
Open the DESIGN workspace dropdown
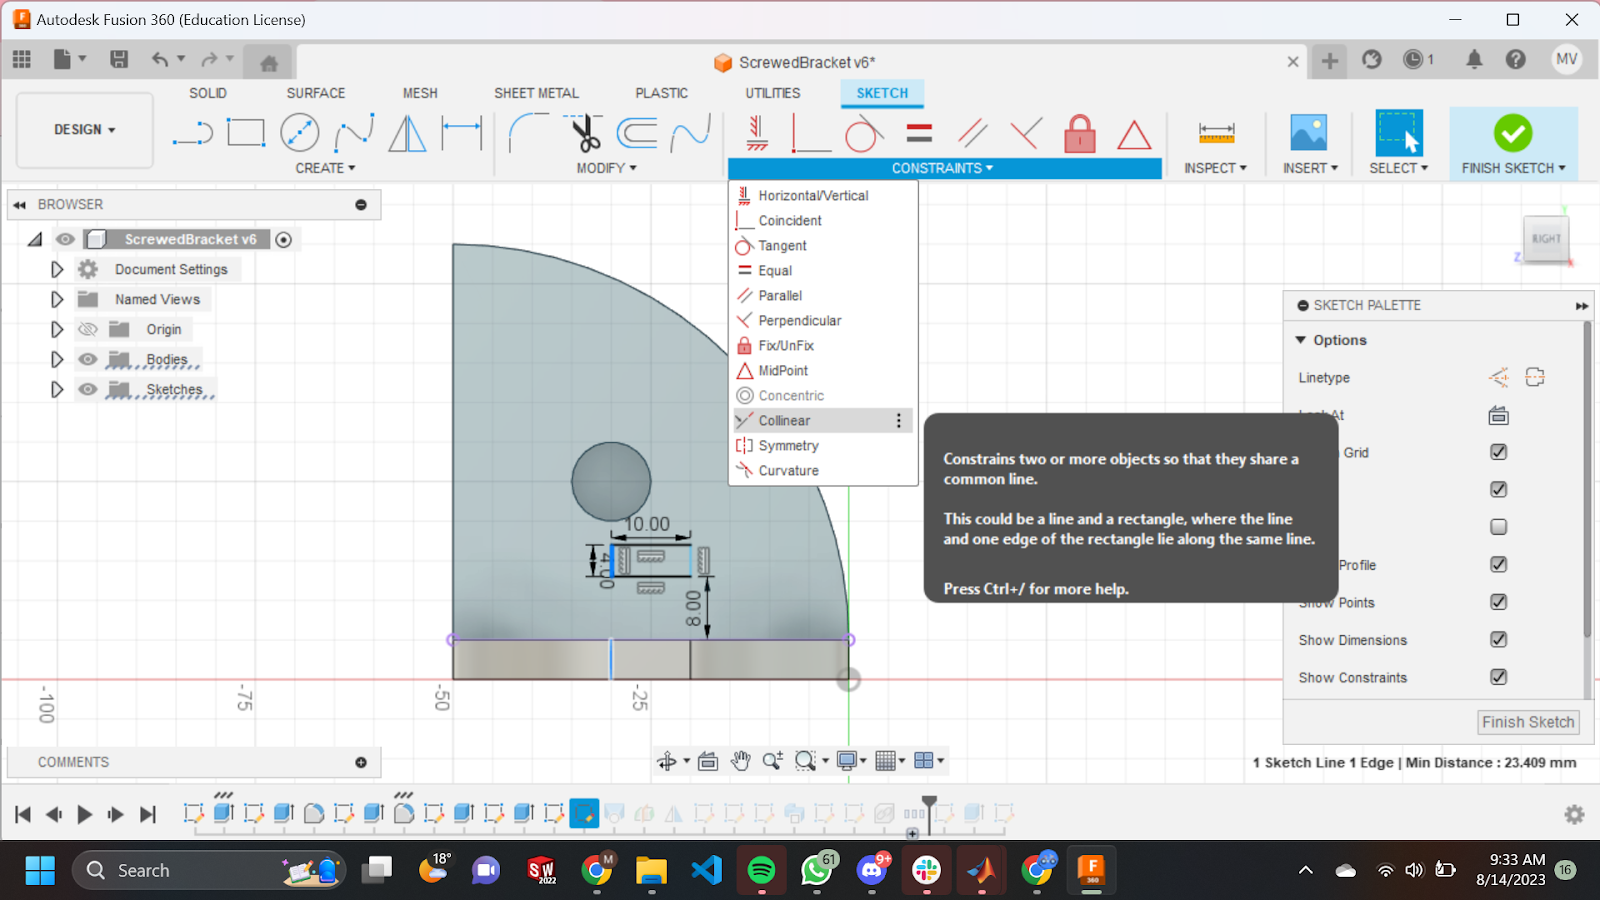85,130
